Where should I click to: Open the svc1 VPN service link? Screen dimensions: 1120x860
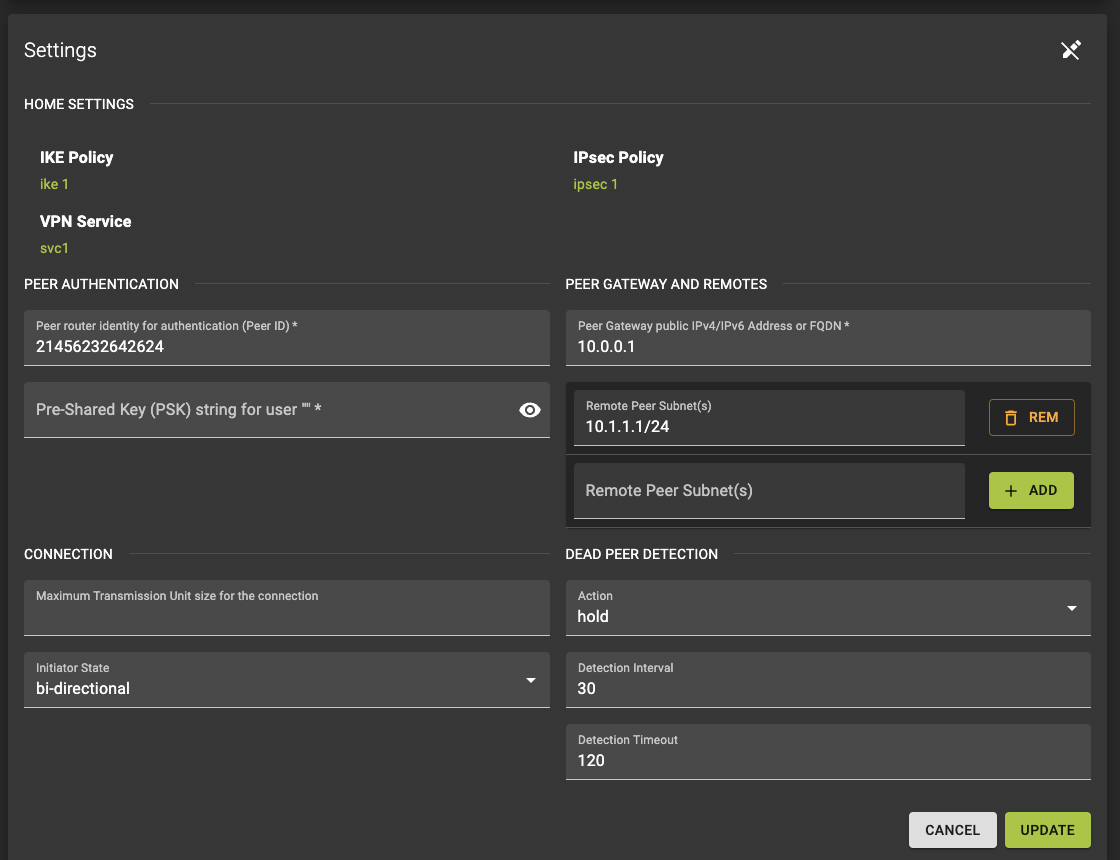point(54,249)
